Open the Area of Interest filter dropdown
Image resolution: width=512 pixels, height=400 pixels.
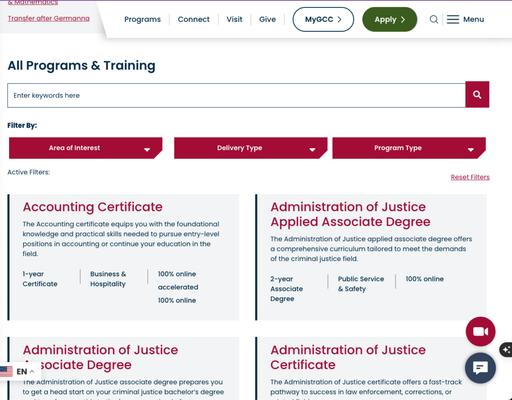[x=85, y=148]
